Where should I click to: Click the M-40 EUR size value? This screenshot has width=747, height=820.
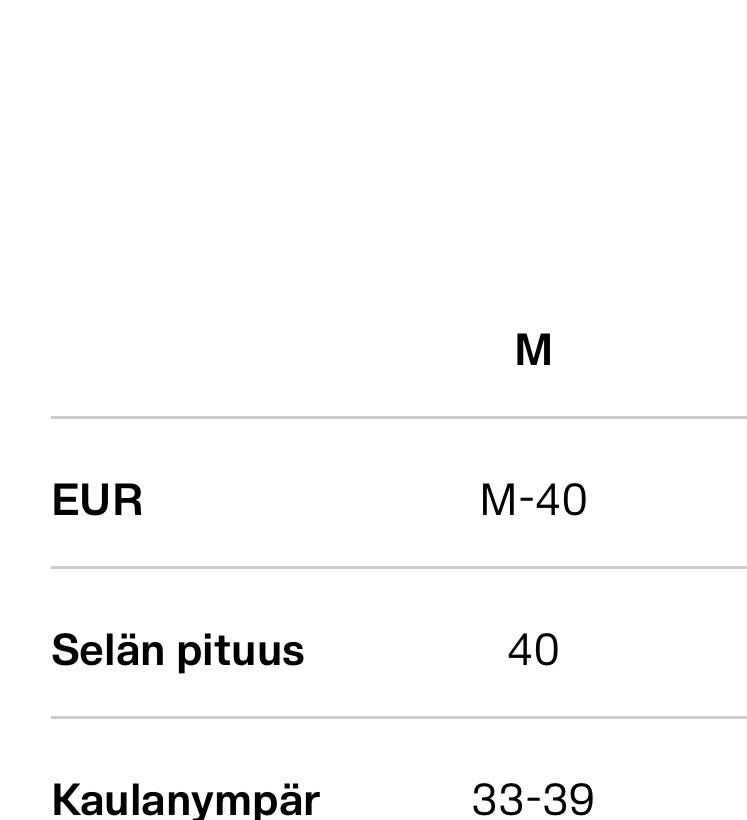533,500
